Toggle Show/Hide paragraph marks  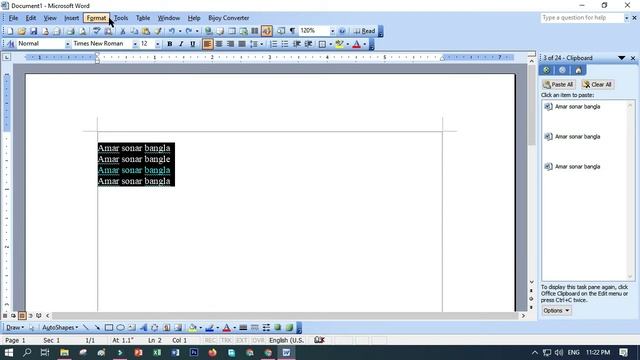point(293,31)
